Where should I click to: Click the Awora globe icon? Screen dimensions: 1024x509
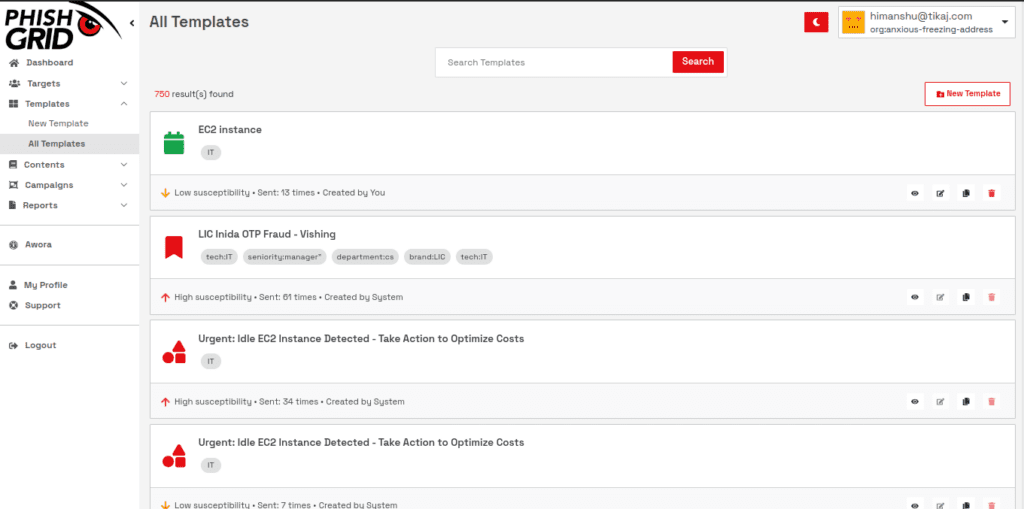coord(13,245)
